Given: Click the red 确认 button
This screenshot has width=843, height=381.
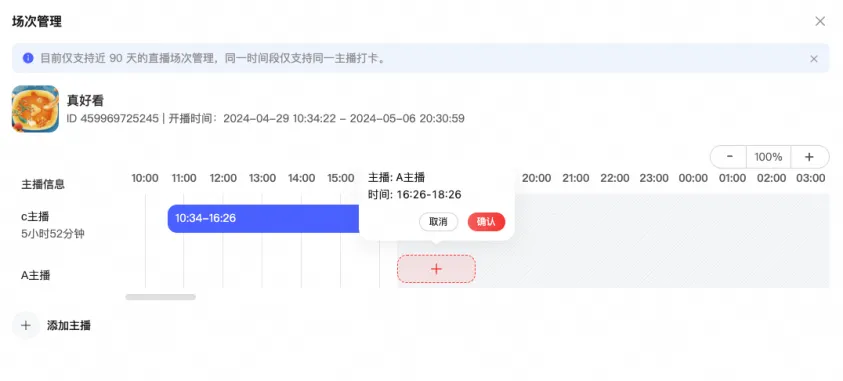Looking at the screenshot, I should 486,222.
